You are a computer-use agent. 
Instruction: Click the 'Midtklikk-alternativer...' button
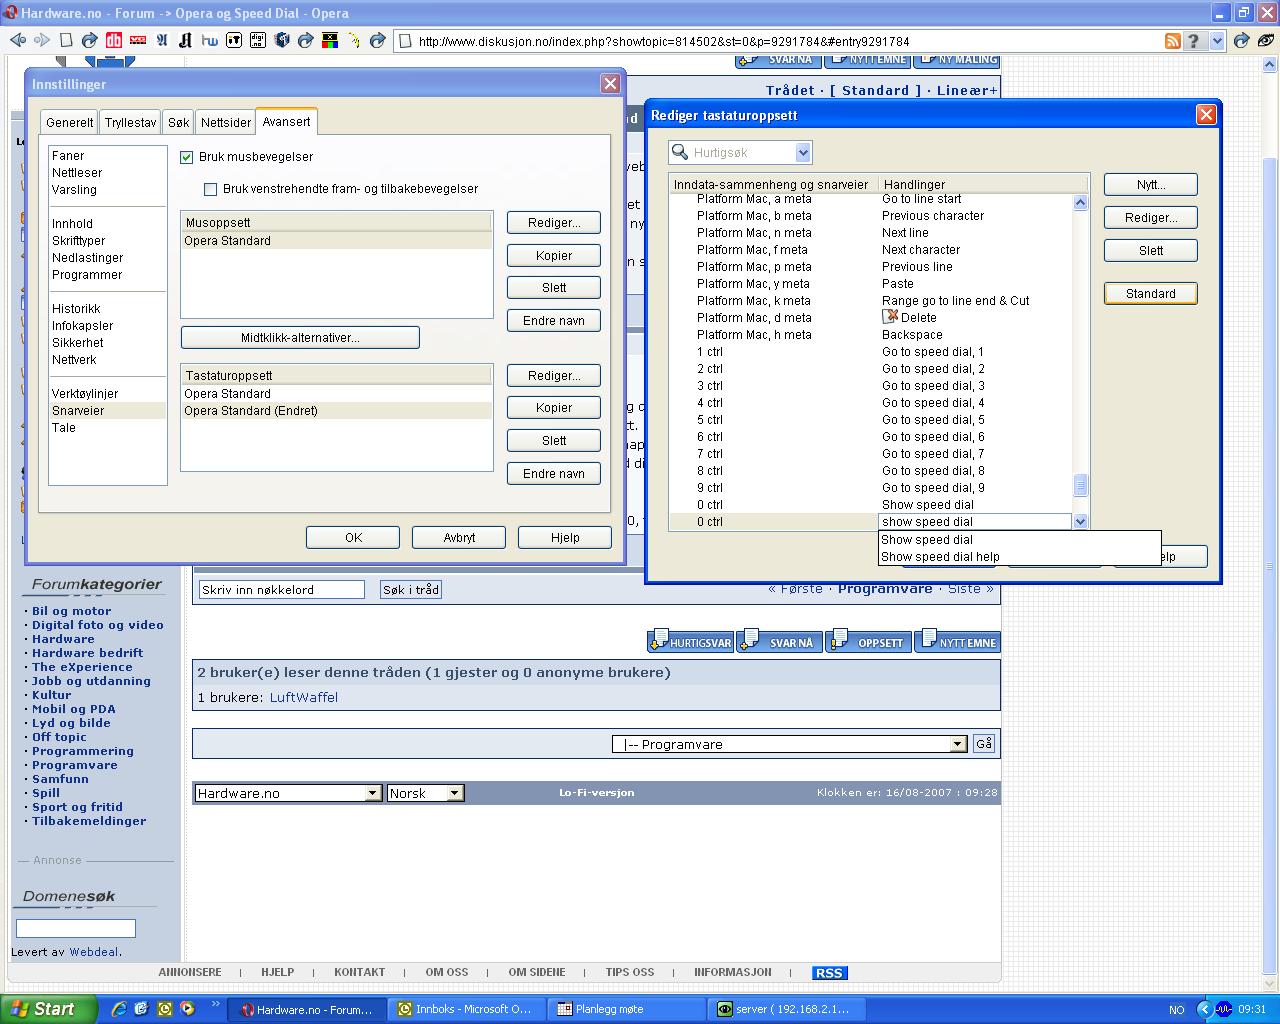[x=300, y=338]
